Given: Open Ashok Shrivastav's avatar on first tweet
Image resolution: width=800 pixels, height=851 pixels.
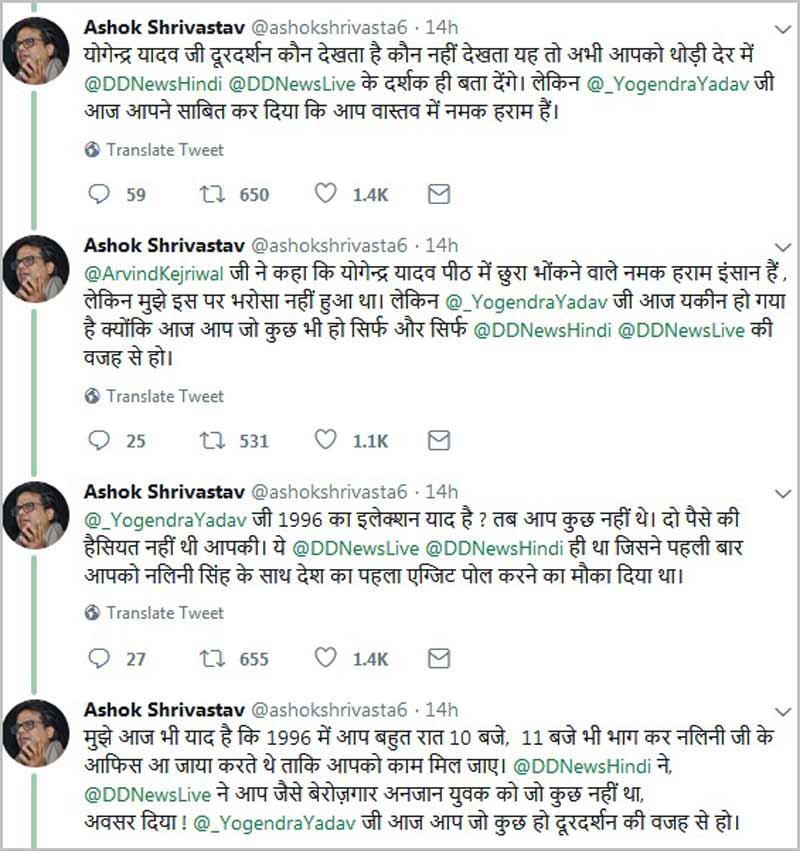Looking at the screenshot, I should (36, 51).
